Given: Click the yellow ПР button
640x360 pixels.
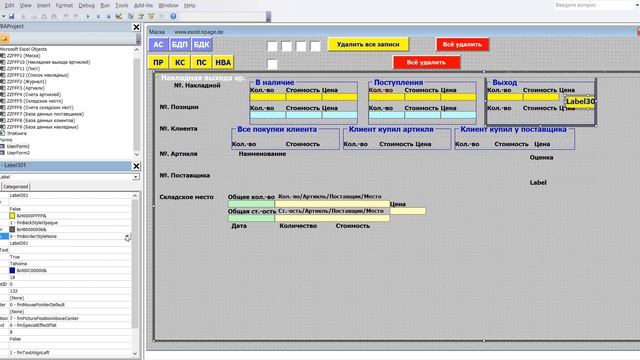Looking at the screenshot, I should (158, 62).
